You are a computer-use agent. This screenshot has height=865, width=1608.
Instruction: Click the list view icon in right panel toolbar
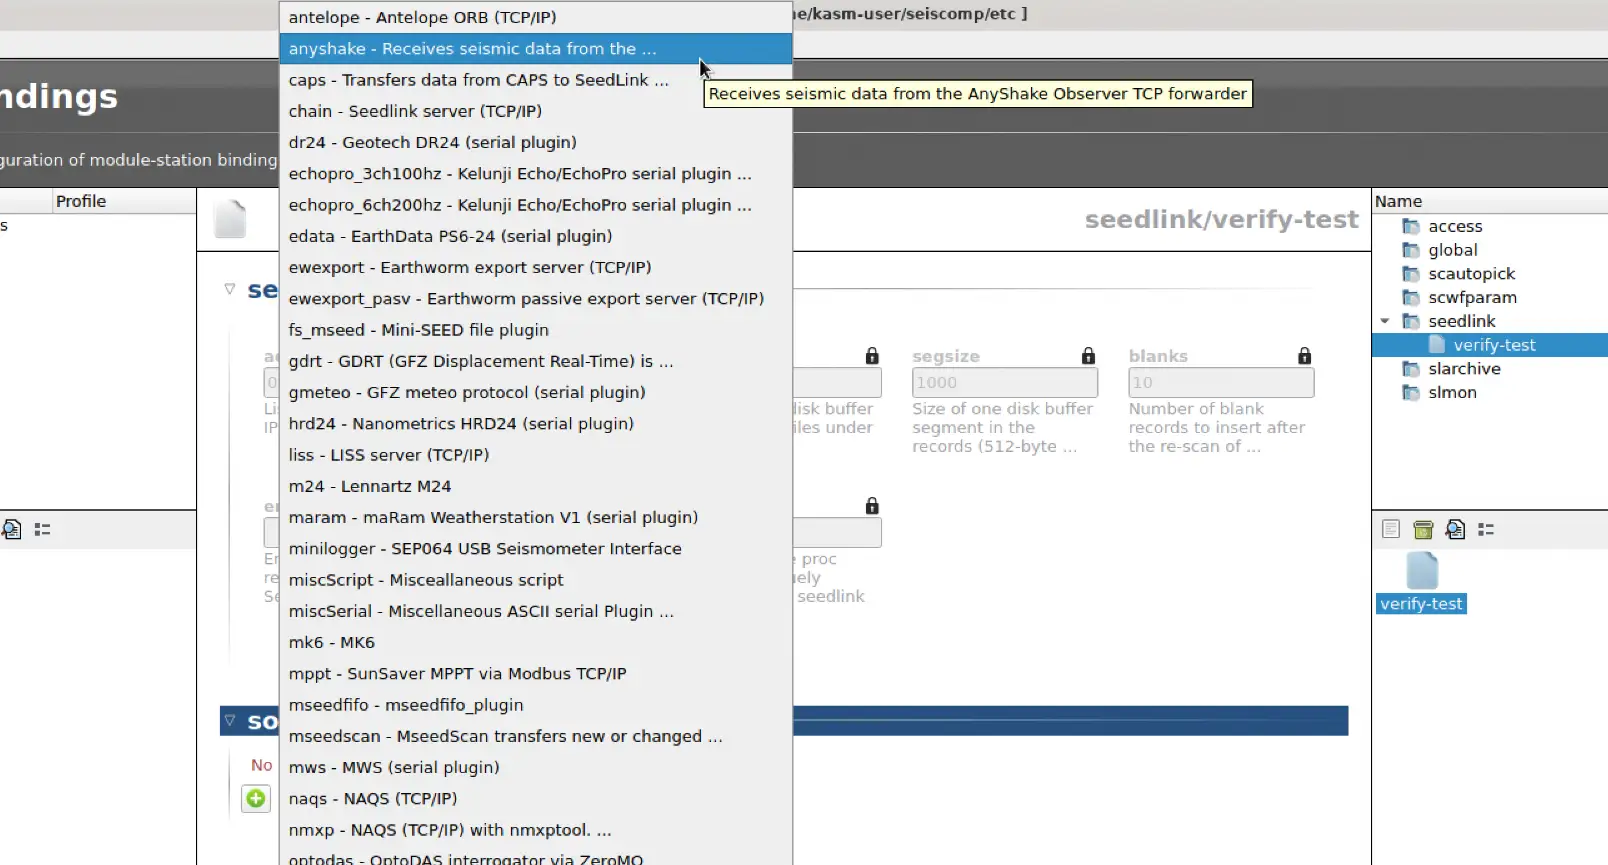click(1486, 529)
